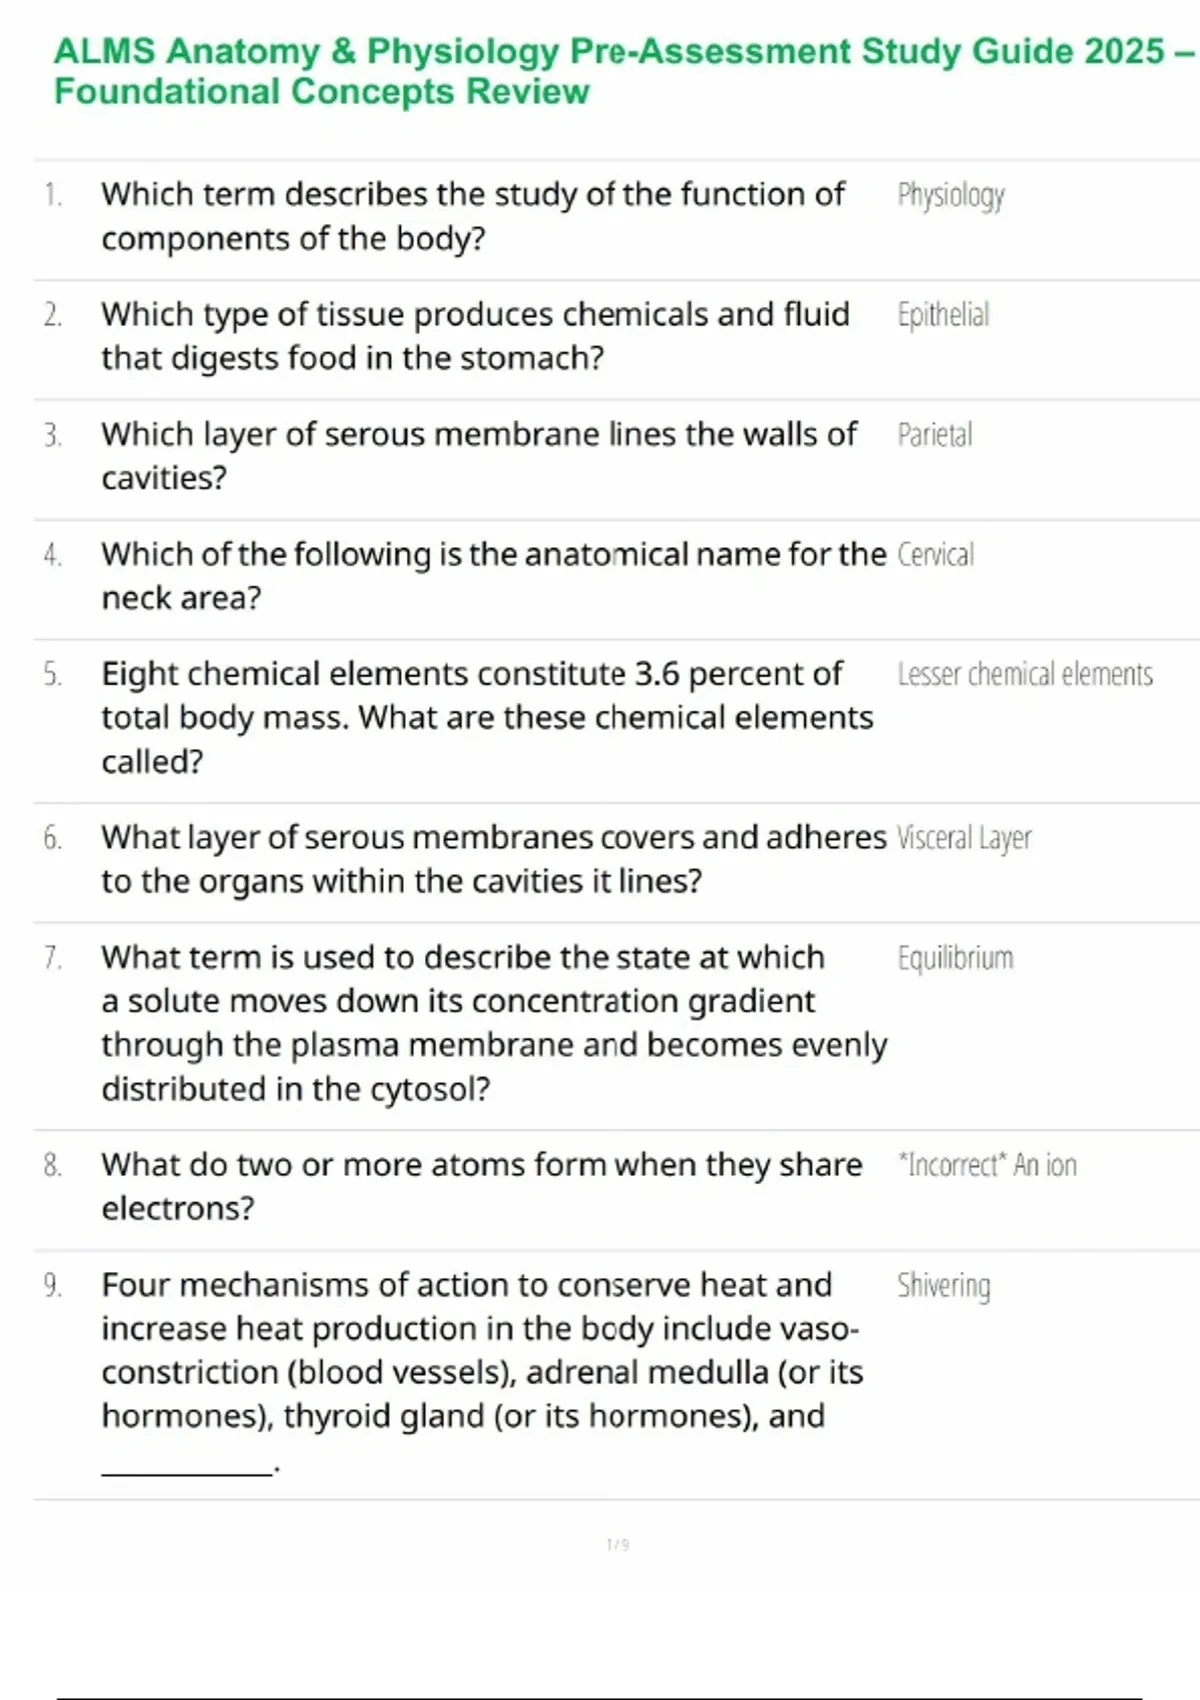Click the "1/9" page number indicator
1200x1700 pixels.
click(618, 1545)
